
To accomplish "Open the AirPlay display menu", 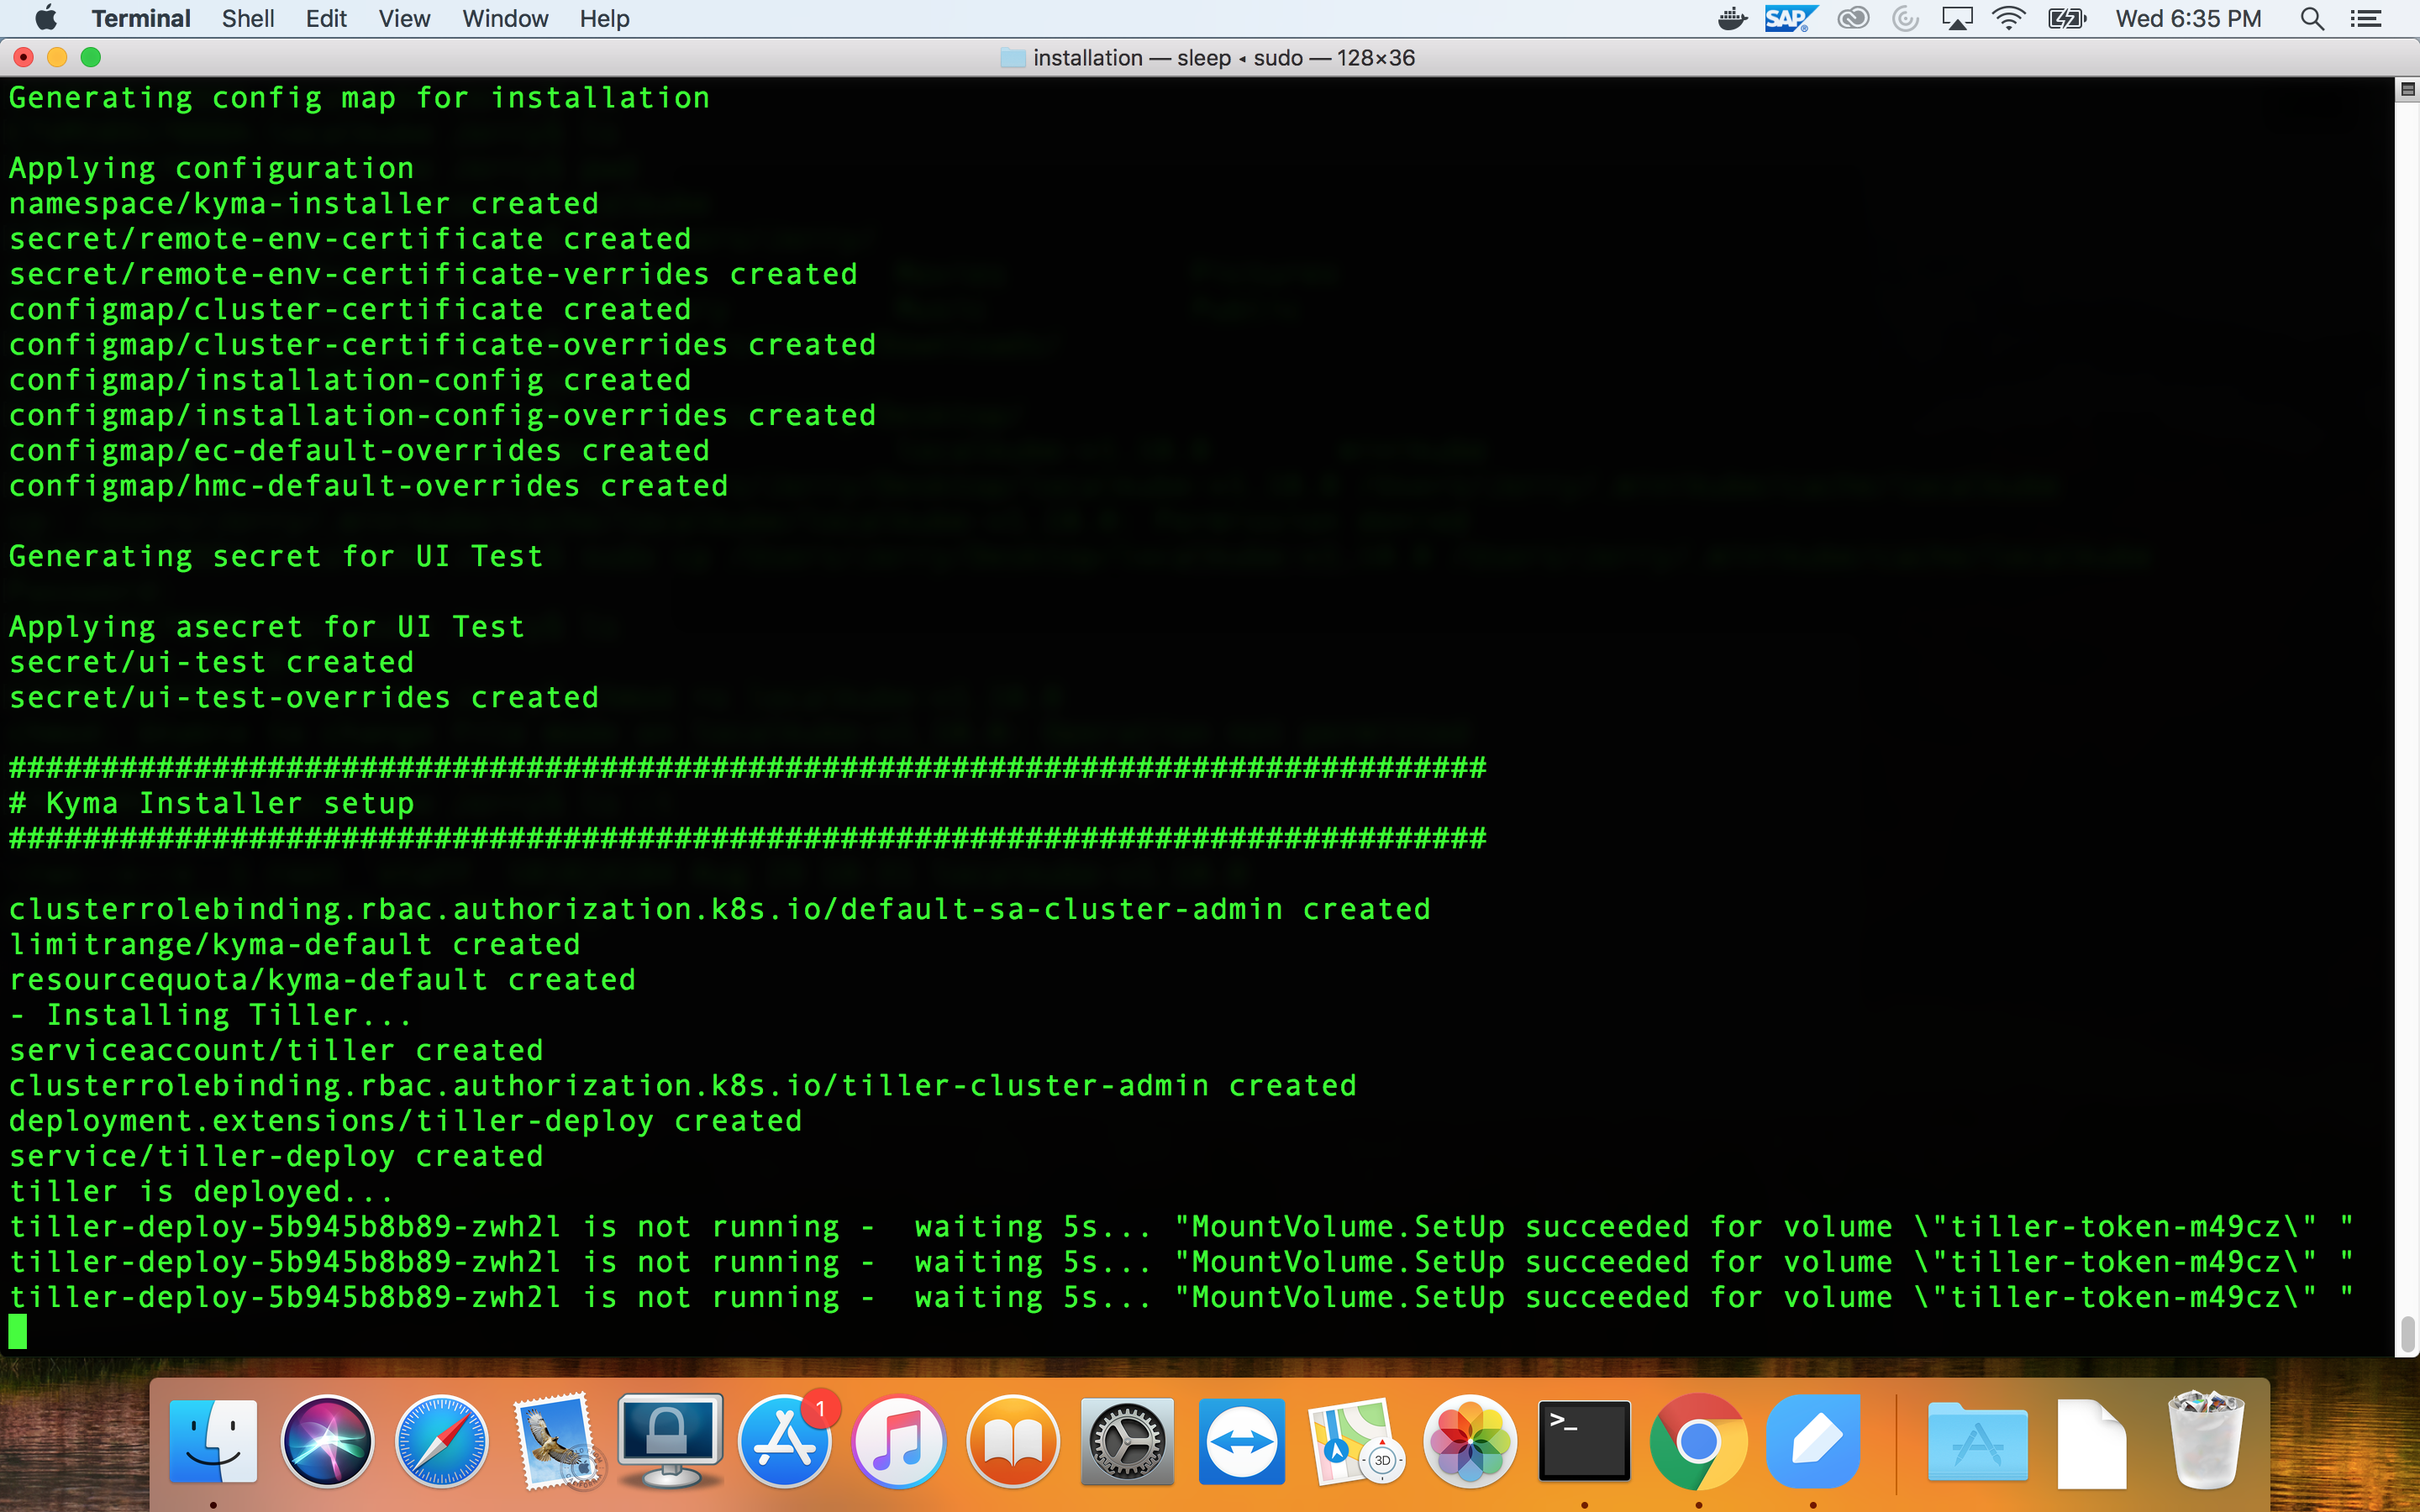I will (x=1956, y=19).
